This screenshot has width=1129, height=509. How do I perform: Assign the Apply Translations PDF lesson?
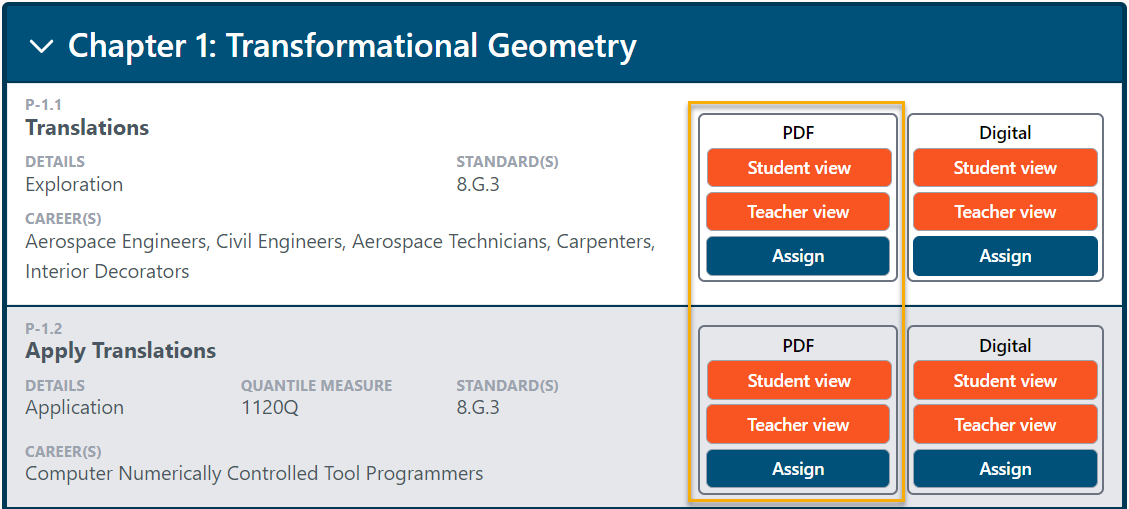[798, 469]
